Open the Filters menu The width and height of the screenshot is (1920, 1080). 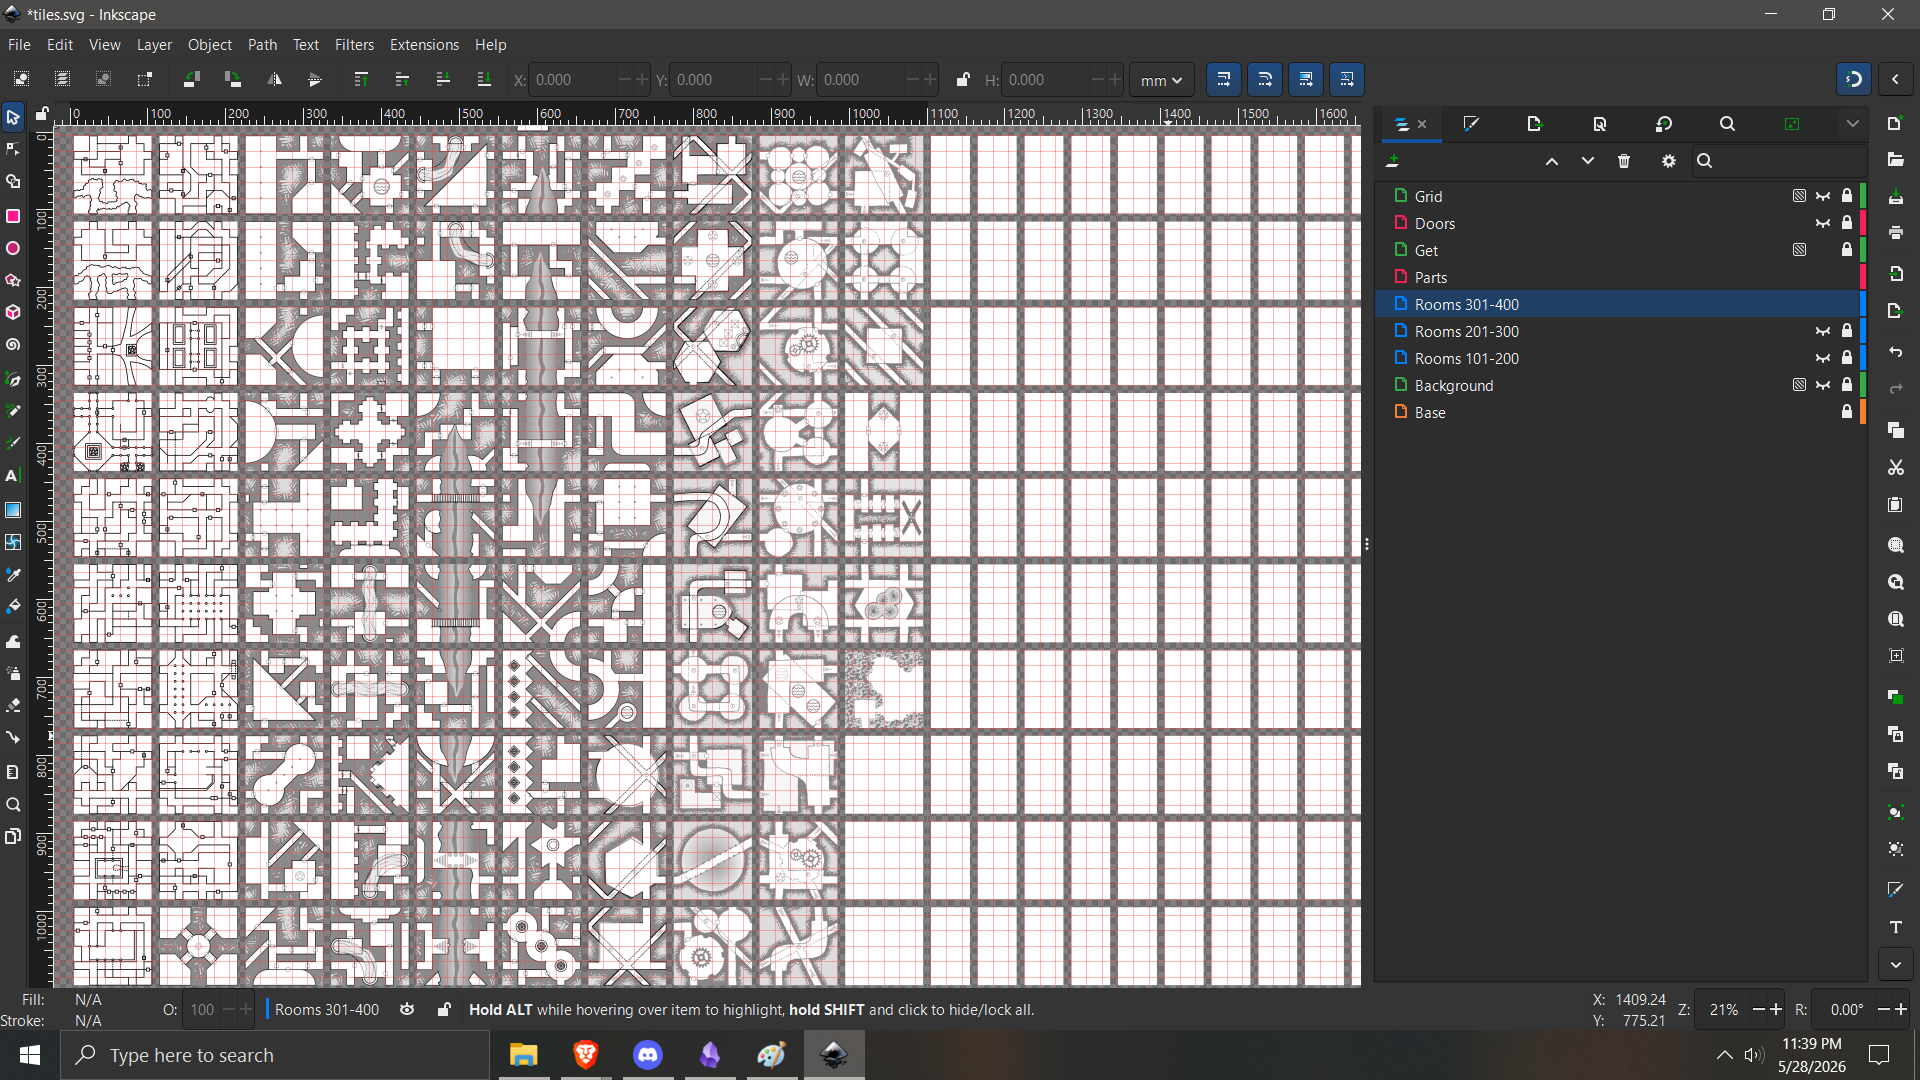point(354,45)
